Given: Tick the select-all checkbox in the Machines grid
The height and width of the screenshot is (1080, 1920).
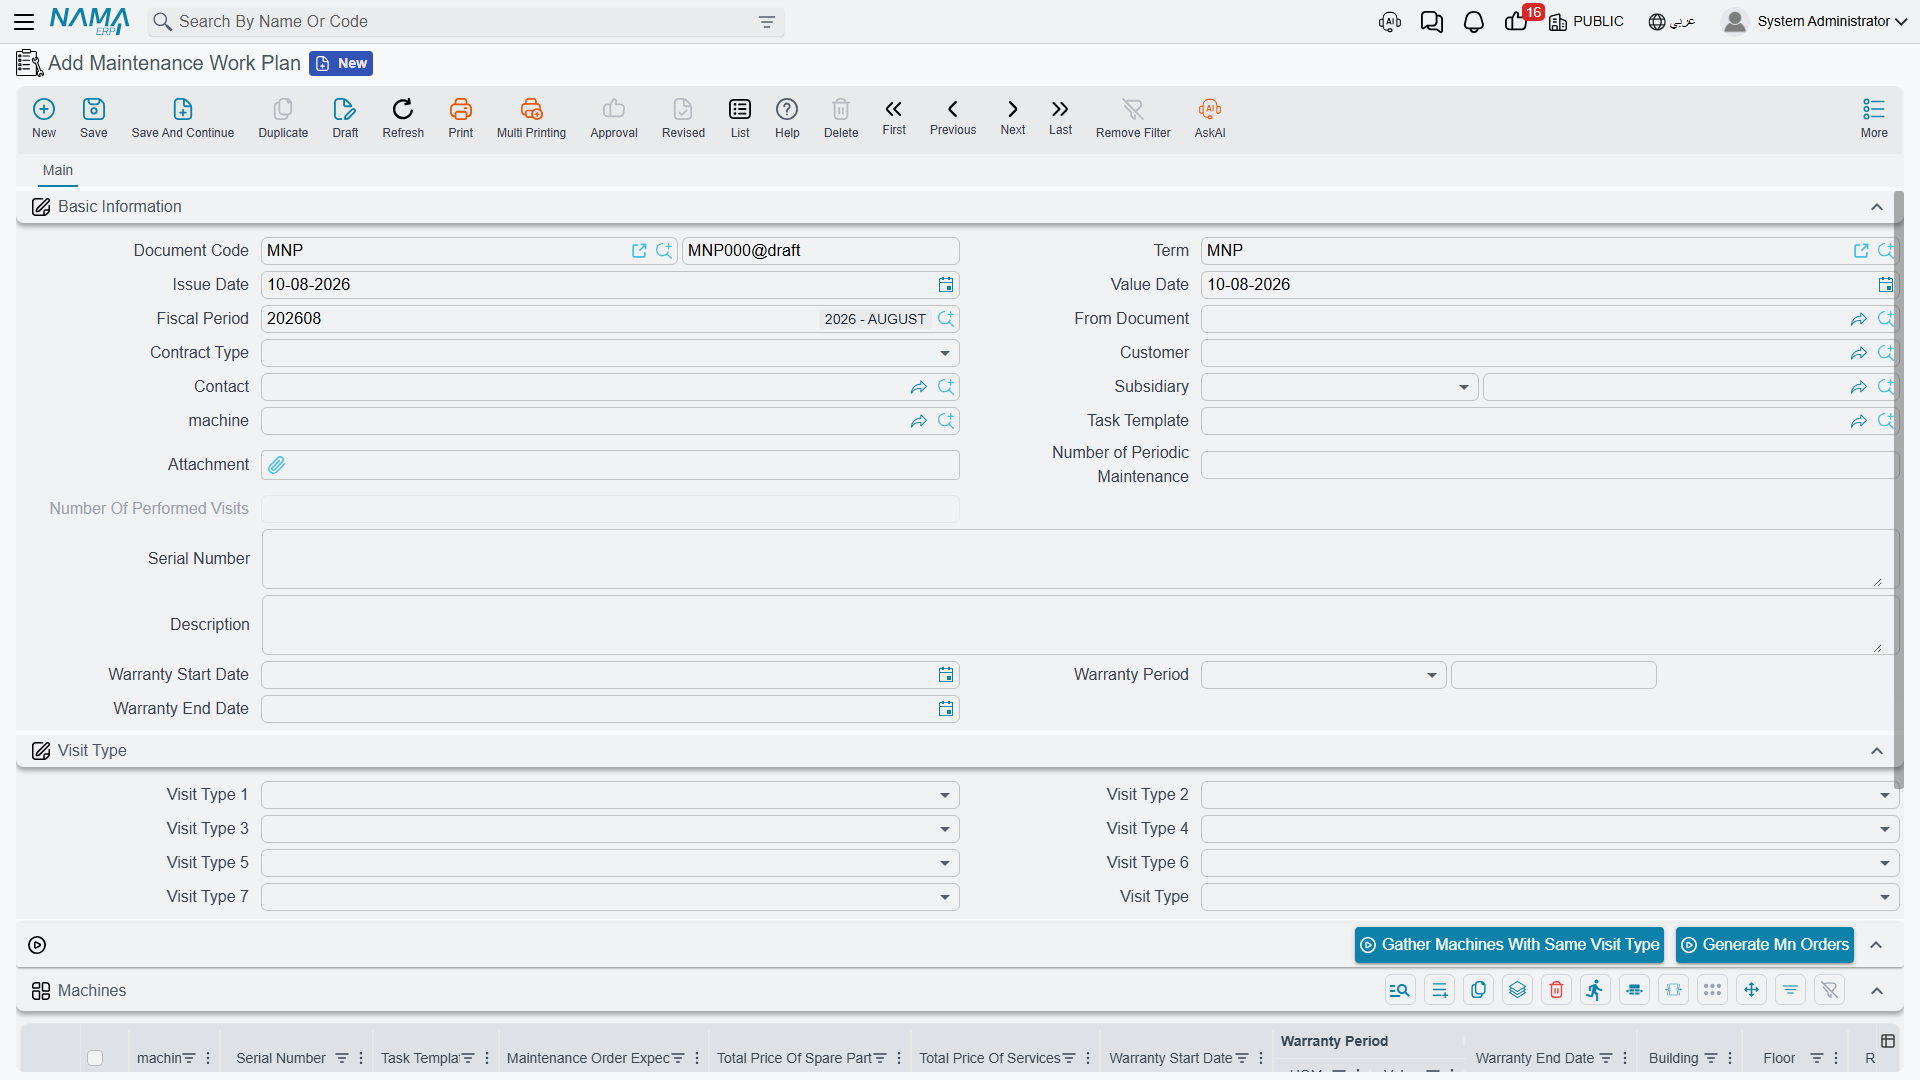Looking at the screenshot, I should [95, 1058].
